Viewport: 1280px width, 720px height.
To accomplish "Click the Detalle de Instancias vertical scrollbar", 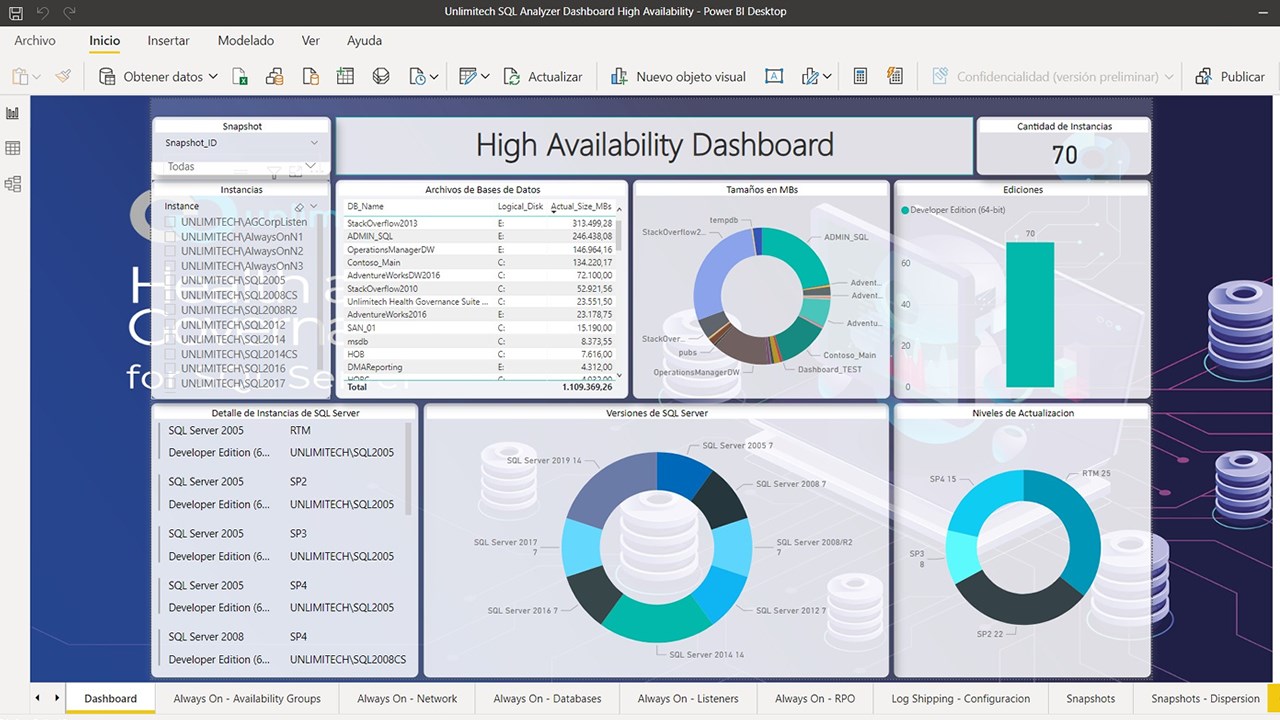I will [409, 468].
